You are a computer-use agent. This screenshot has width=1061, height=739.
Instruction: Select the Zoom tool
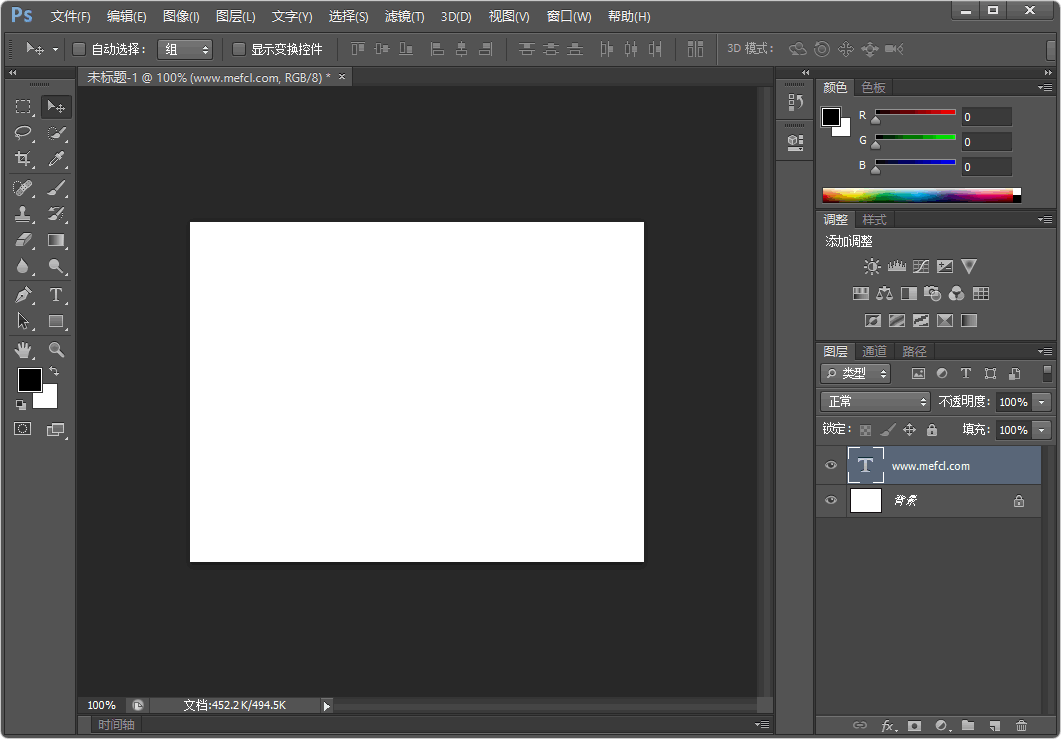click(57, 349)
